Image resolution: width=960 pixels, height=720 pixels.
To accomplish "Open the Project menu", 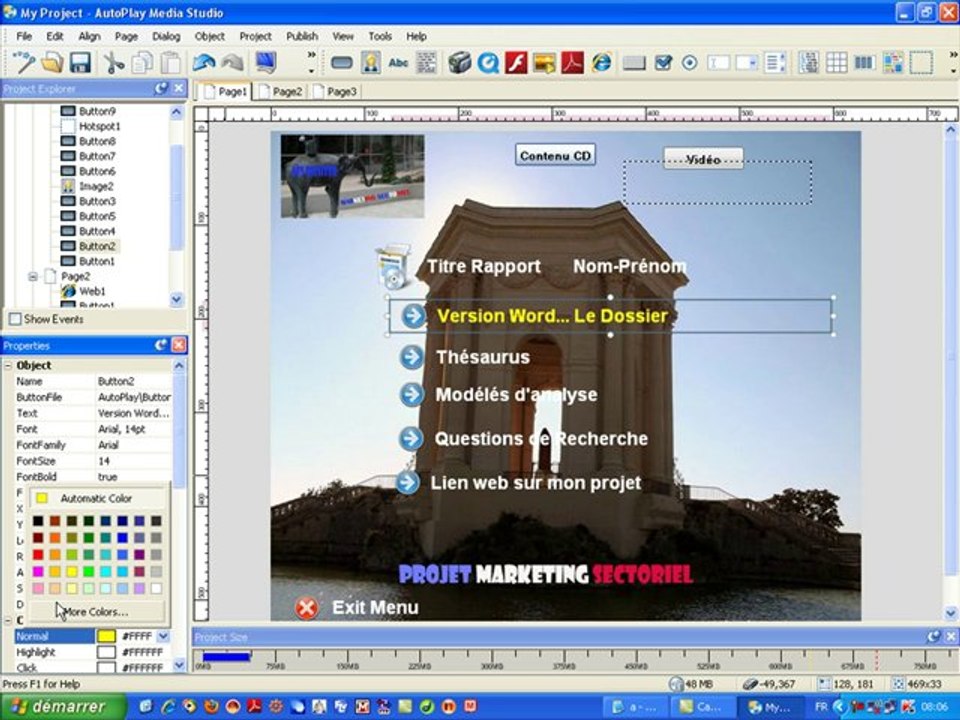I will pyautogui.click(x=255, y=37).
